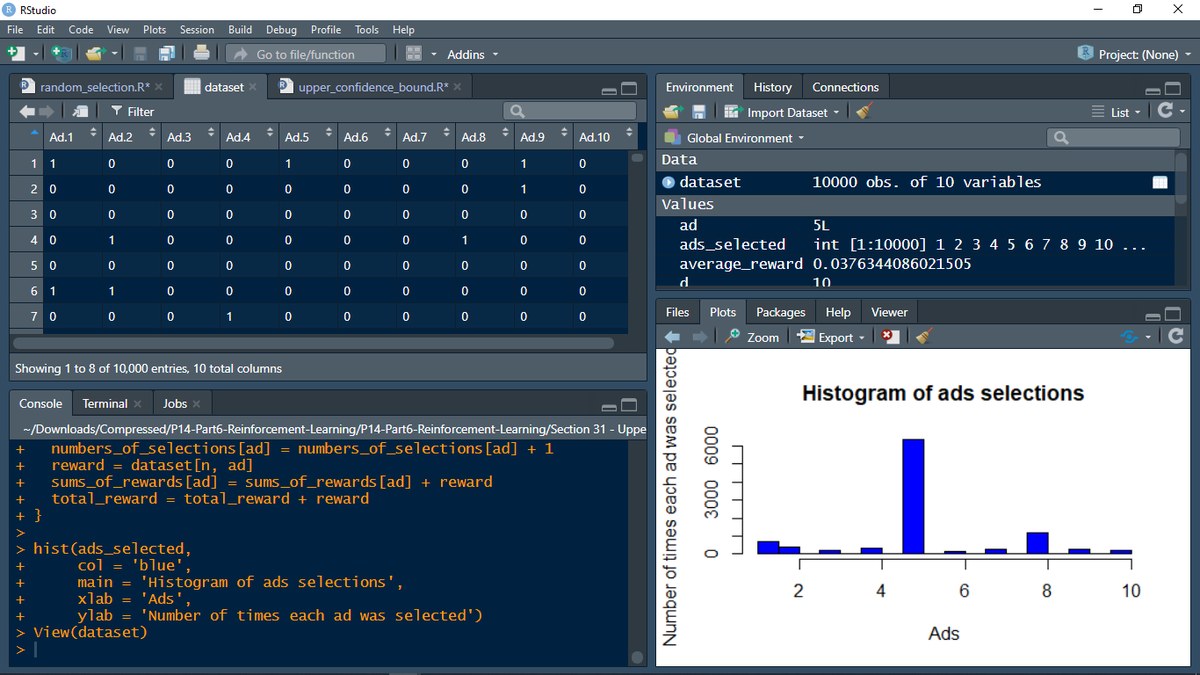This screenshot has height=675, width=1200.
Task: Close the random_selection.R* tab
Action: (159, 87)
